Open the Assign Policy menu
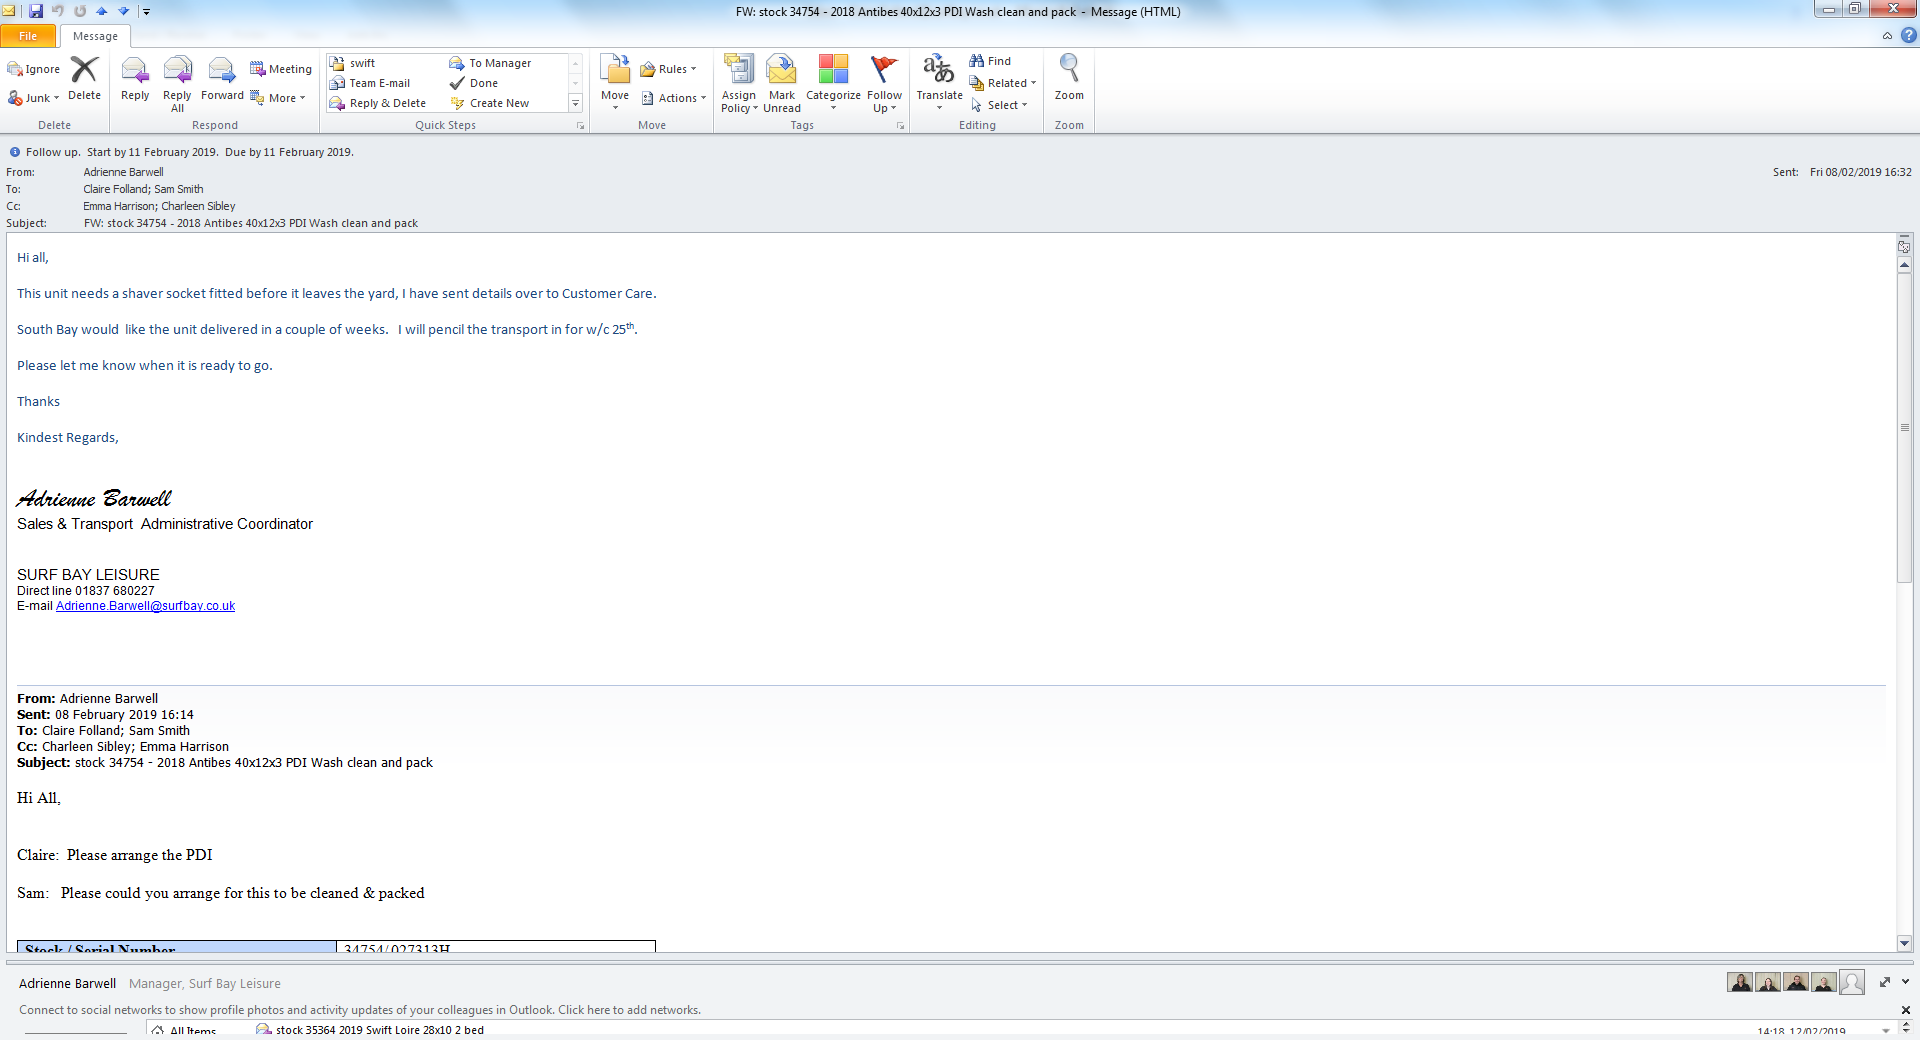Screen dimensions: 1920x1040 [x=739, y=82]
